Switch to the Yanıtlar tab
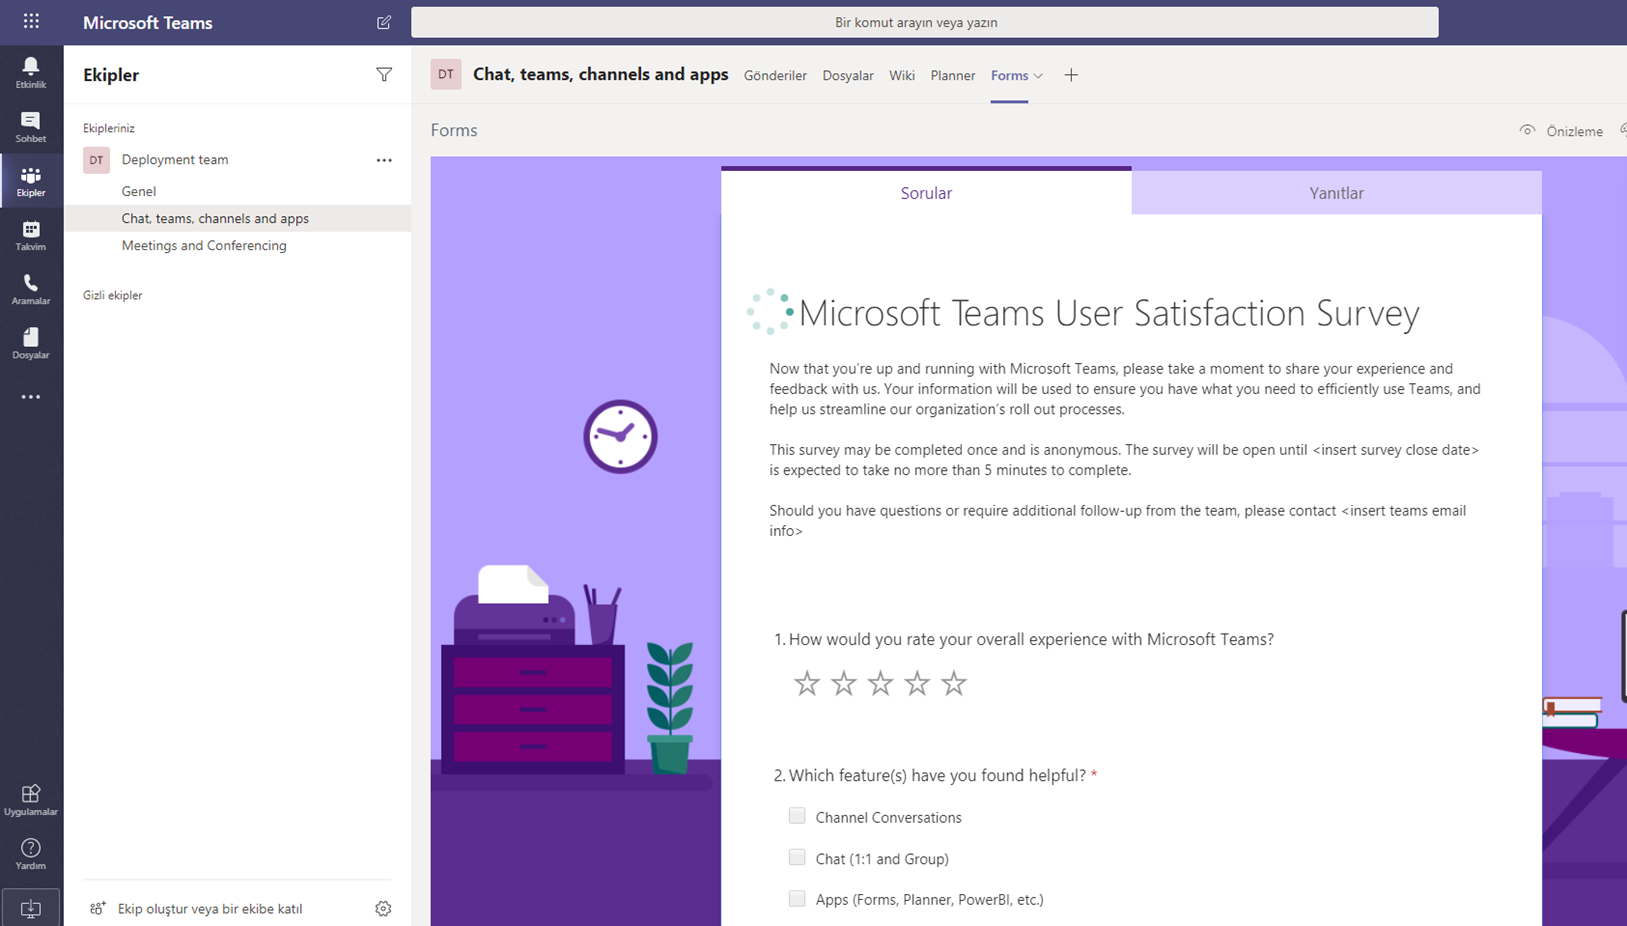Image resolution: width=1627 pixels, height=926 pixels. 1337,192
